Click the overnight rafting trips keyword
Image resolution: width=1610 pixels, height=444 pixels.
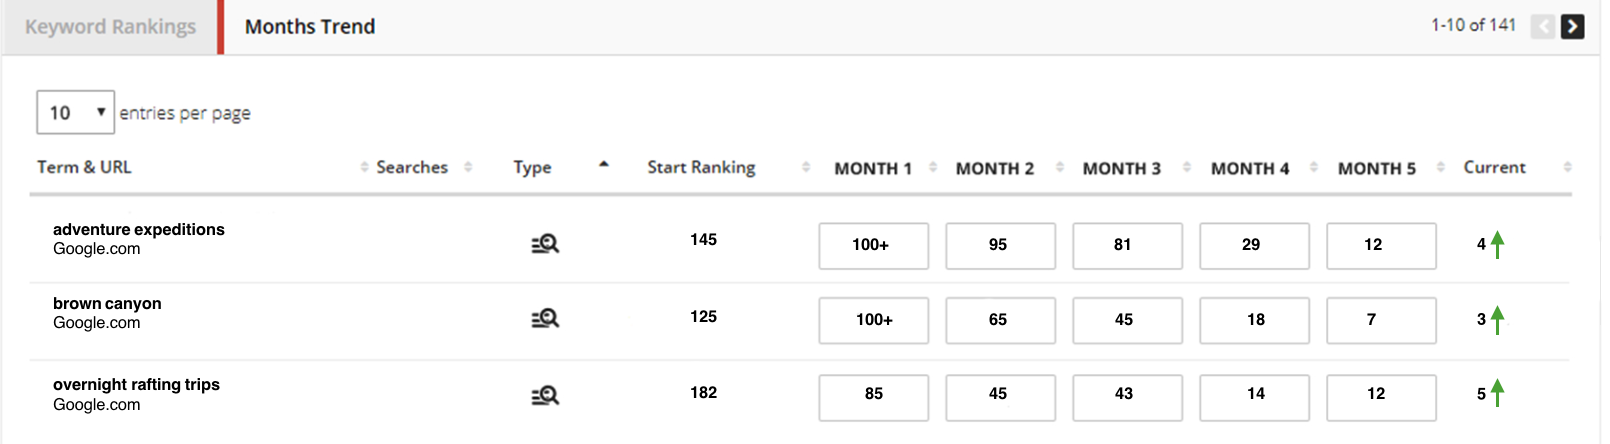(x=136, y=384)
